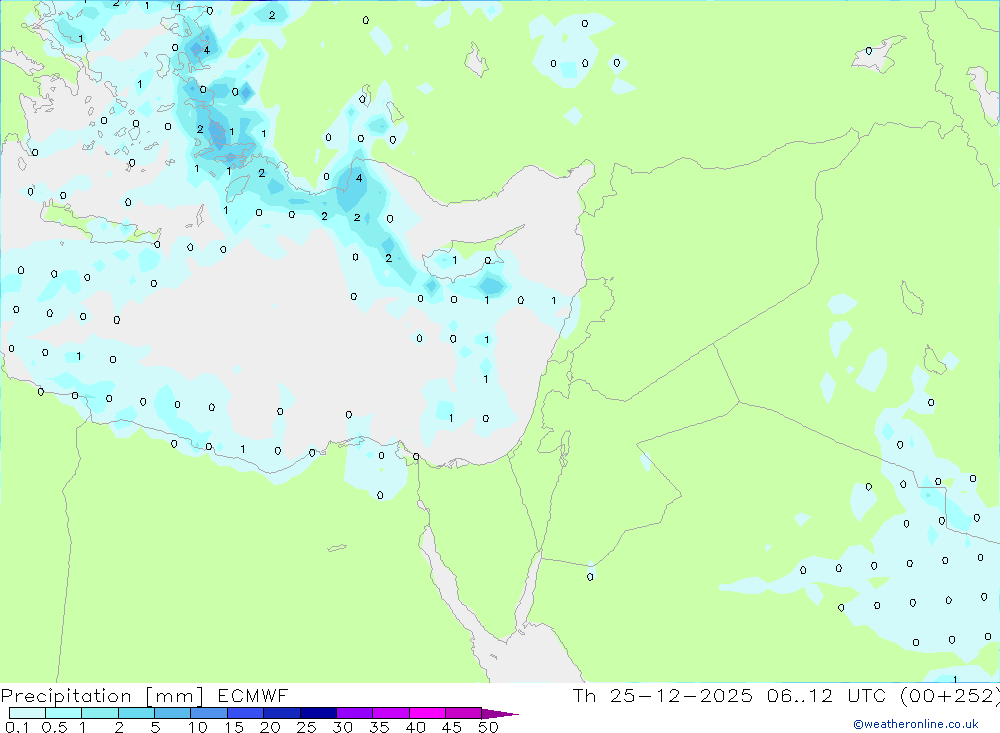Select the legend swatch between 2 and 5
Viewport: 1000px width, 733px height.
(x=136, y=713)
